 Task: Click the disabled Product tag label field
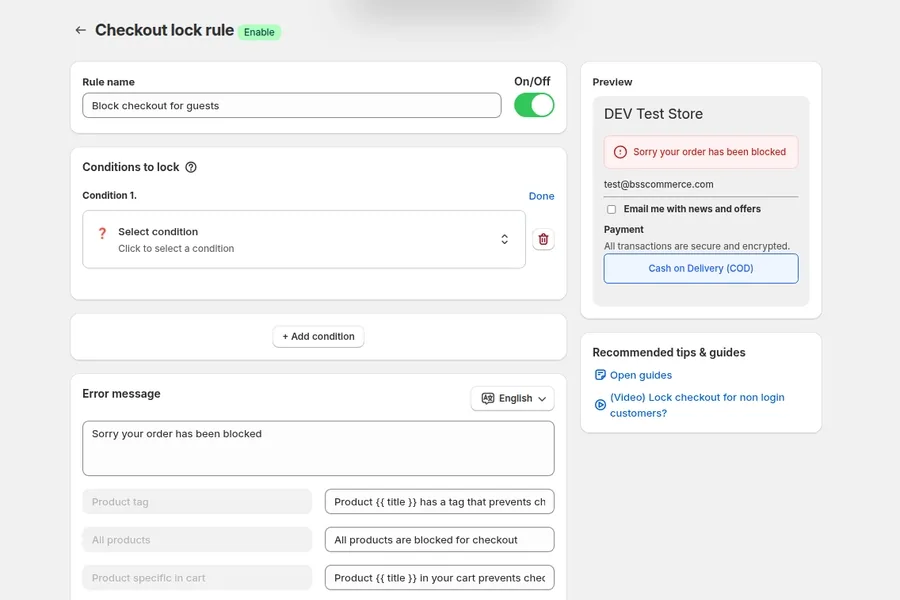[x=197, y=502]
